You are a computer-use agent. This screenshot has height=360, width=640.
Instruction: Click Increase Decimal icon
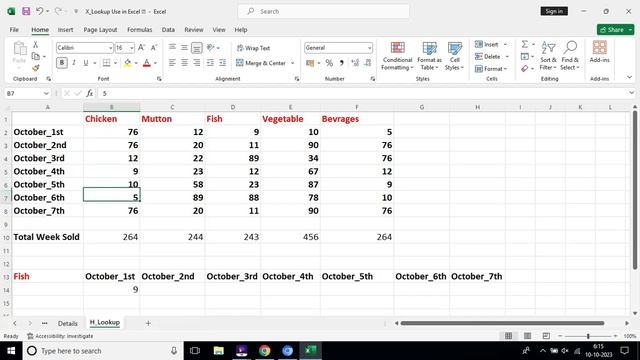(355, 63)
